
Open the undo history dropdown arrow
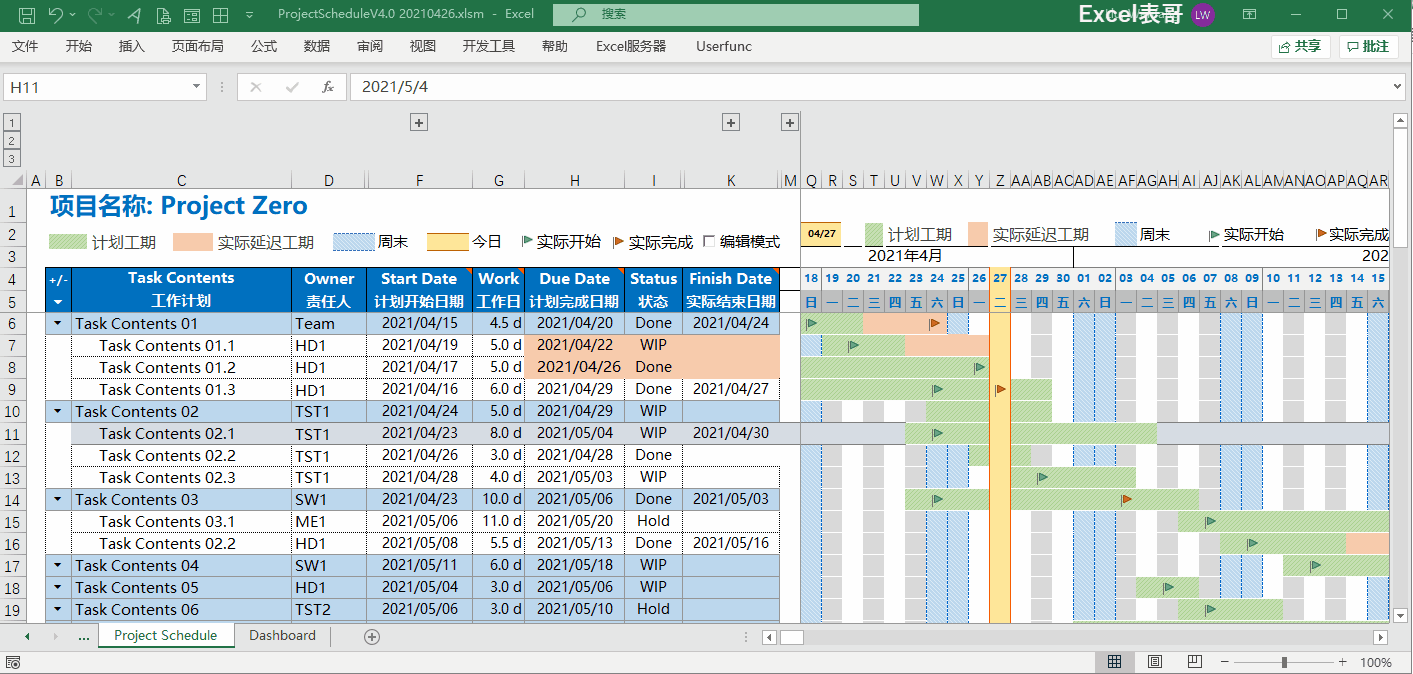click(71, 15)
